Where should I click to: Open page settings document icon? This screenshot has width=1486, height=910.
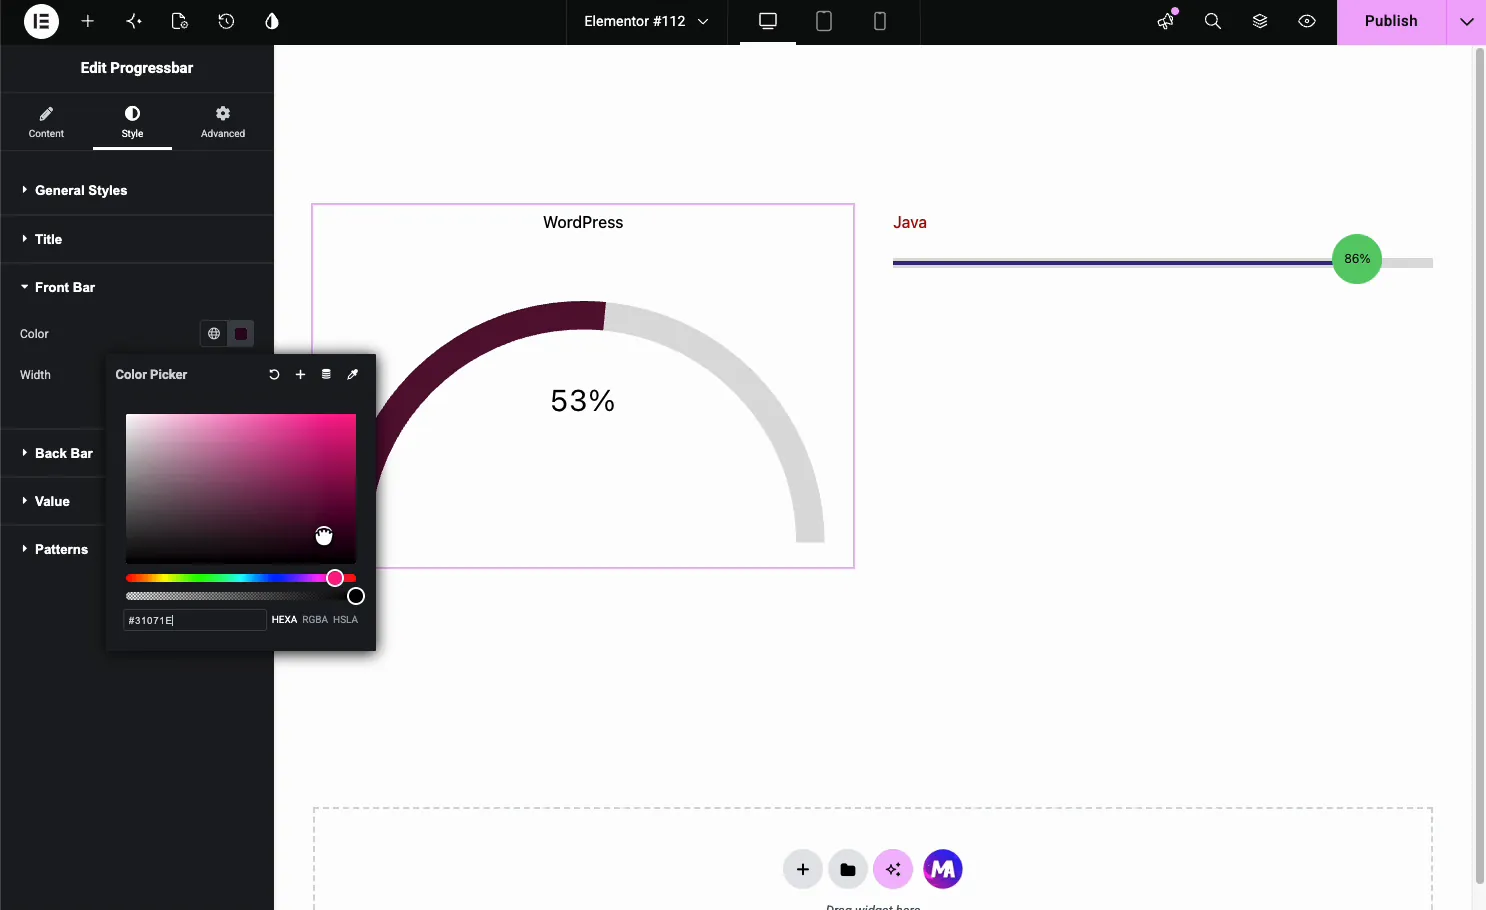point(180,21)
